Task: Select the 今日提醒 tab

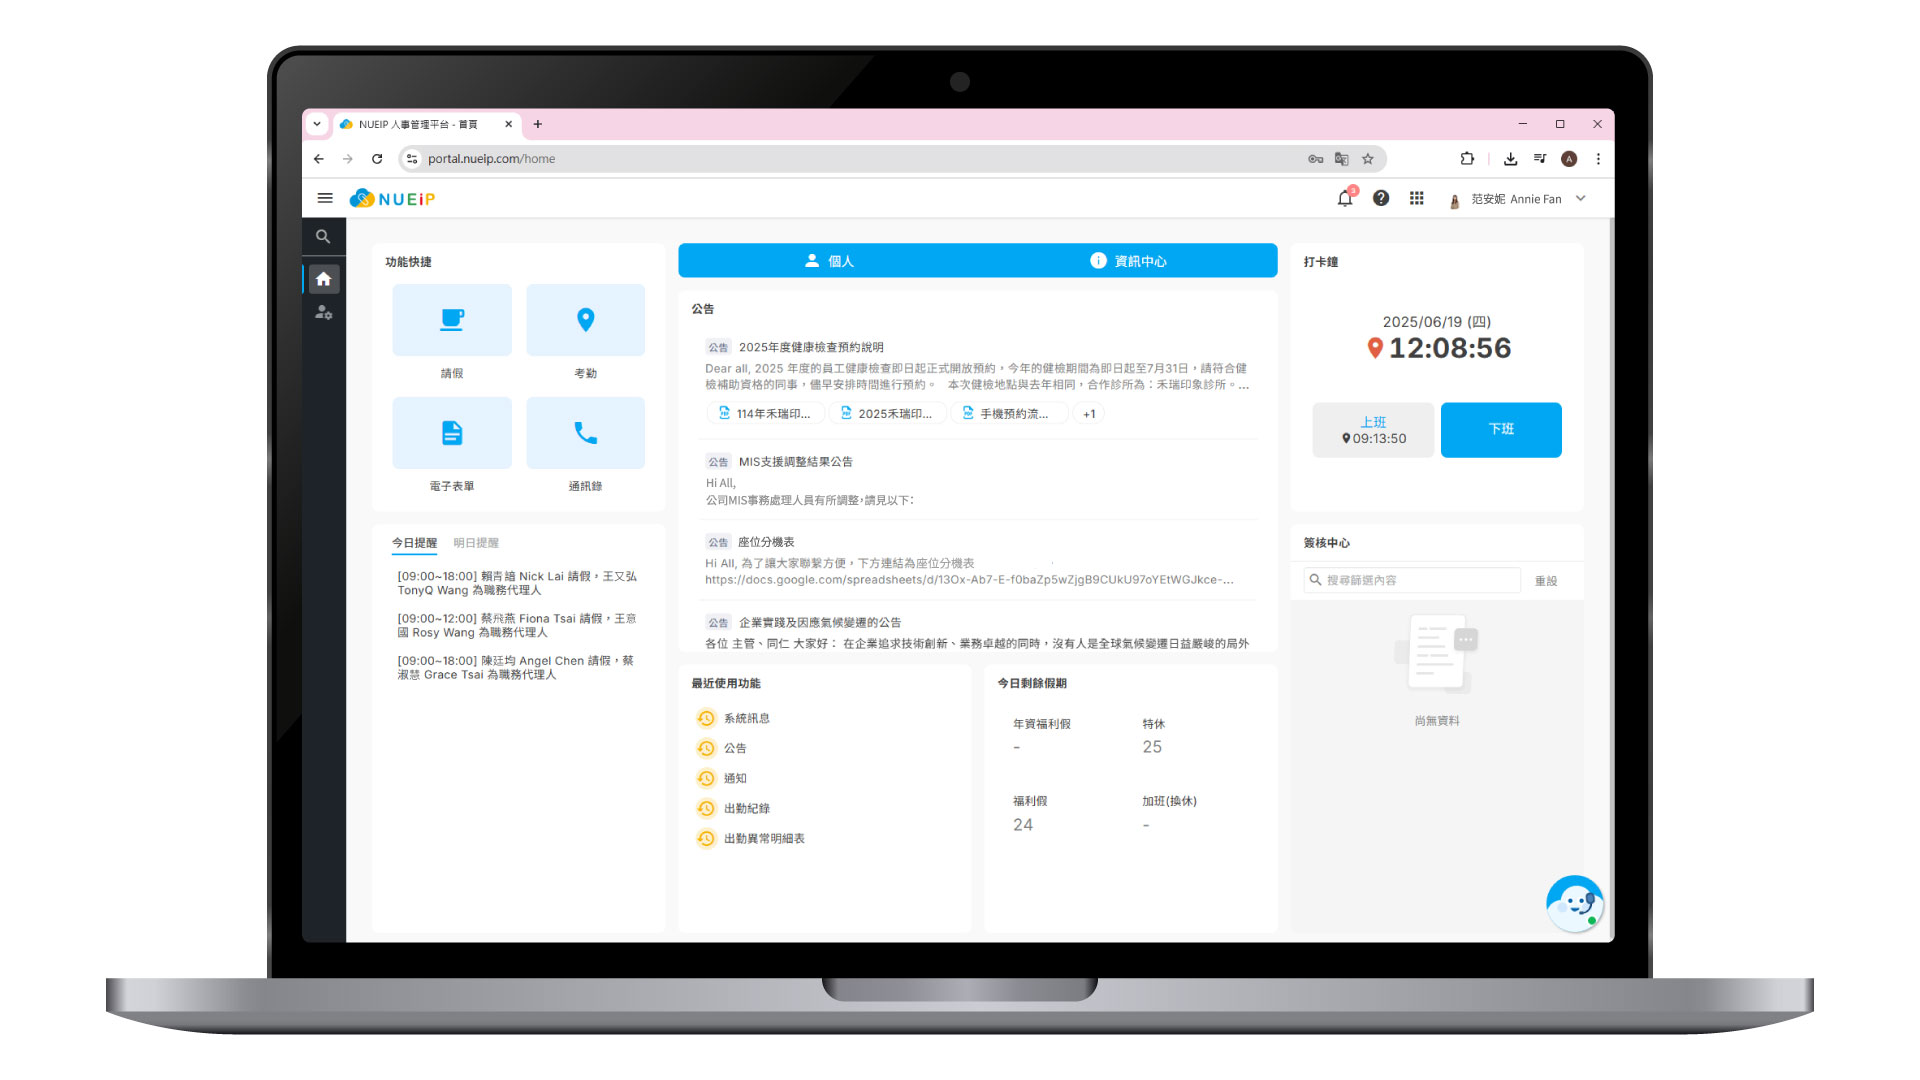Action: (x=414, y=543)
